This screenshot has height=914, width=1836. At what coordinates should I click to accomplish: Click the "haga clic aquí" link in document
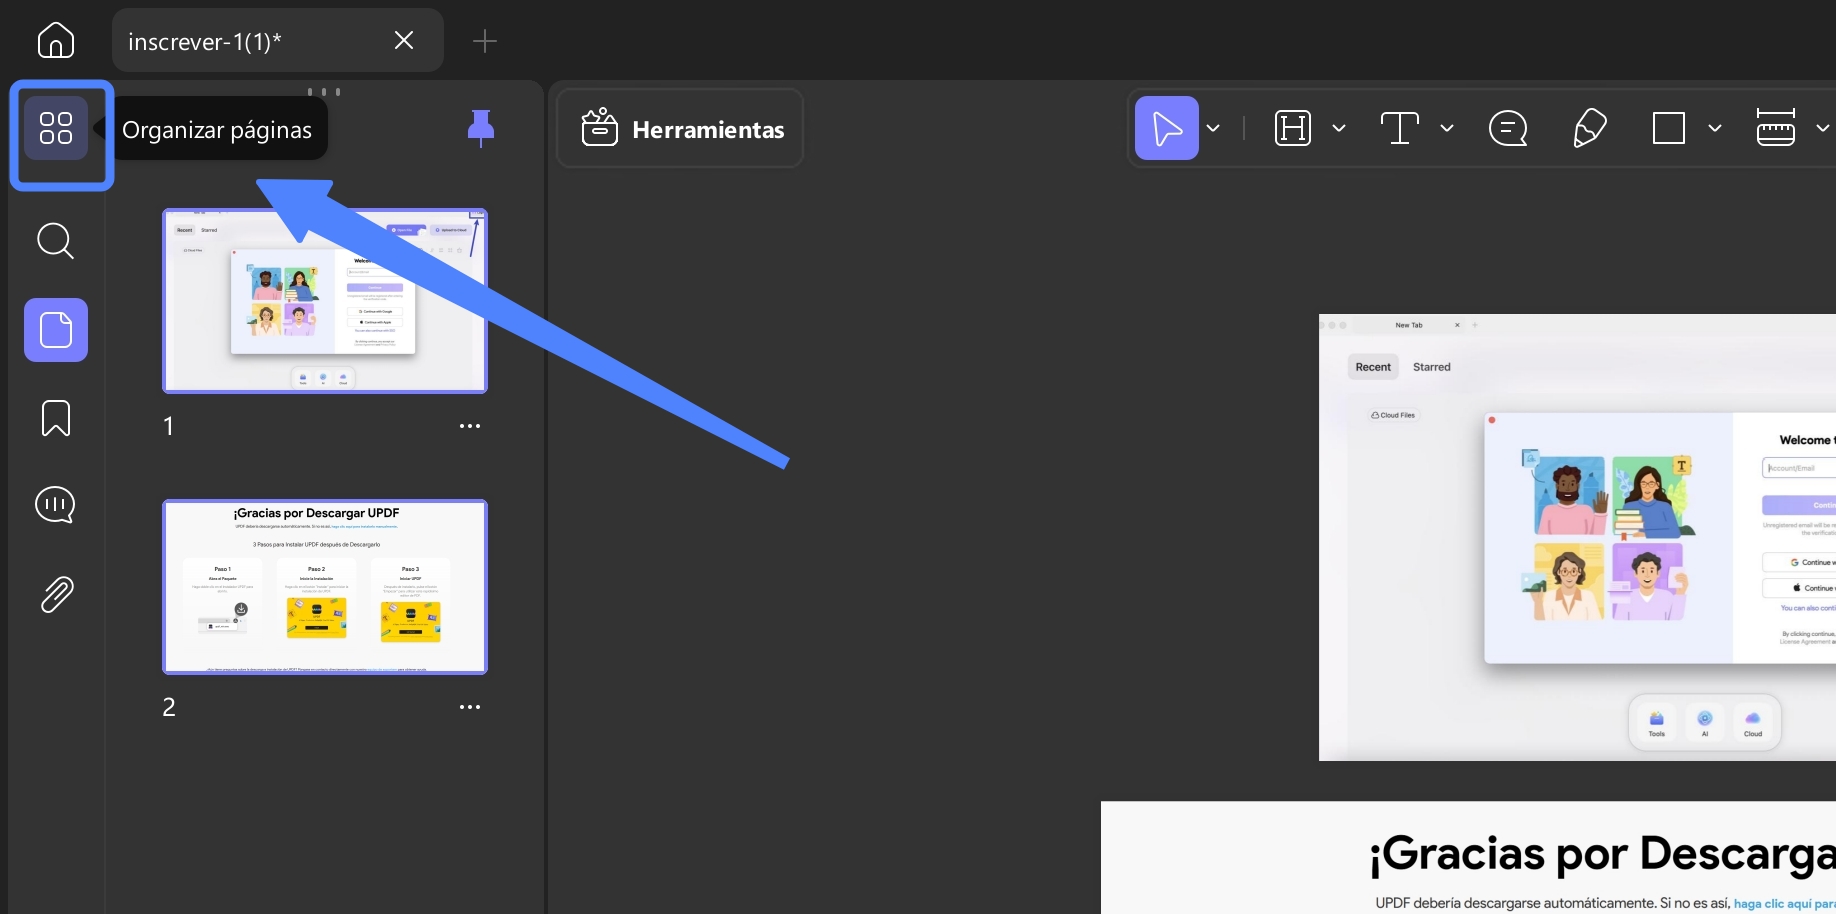pos(1785,903)
